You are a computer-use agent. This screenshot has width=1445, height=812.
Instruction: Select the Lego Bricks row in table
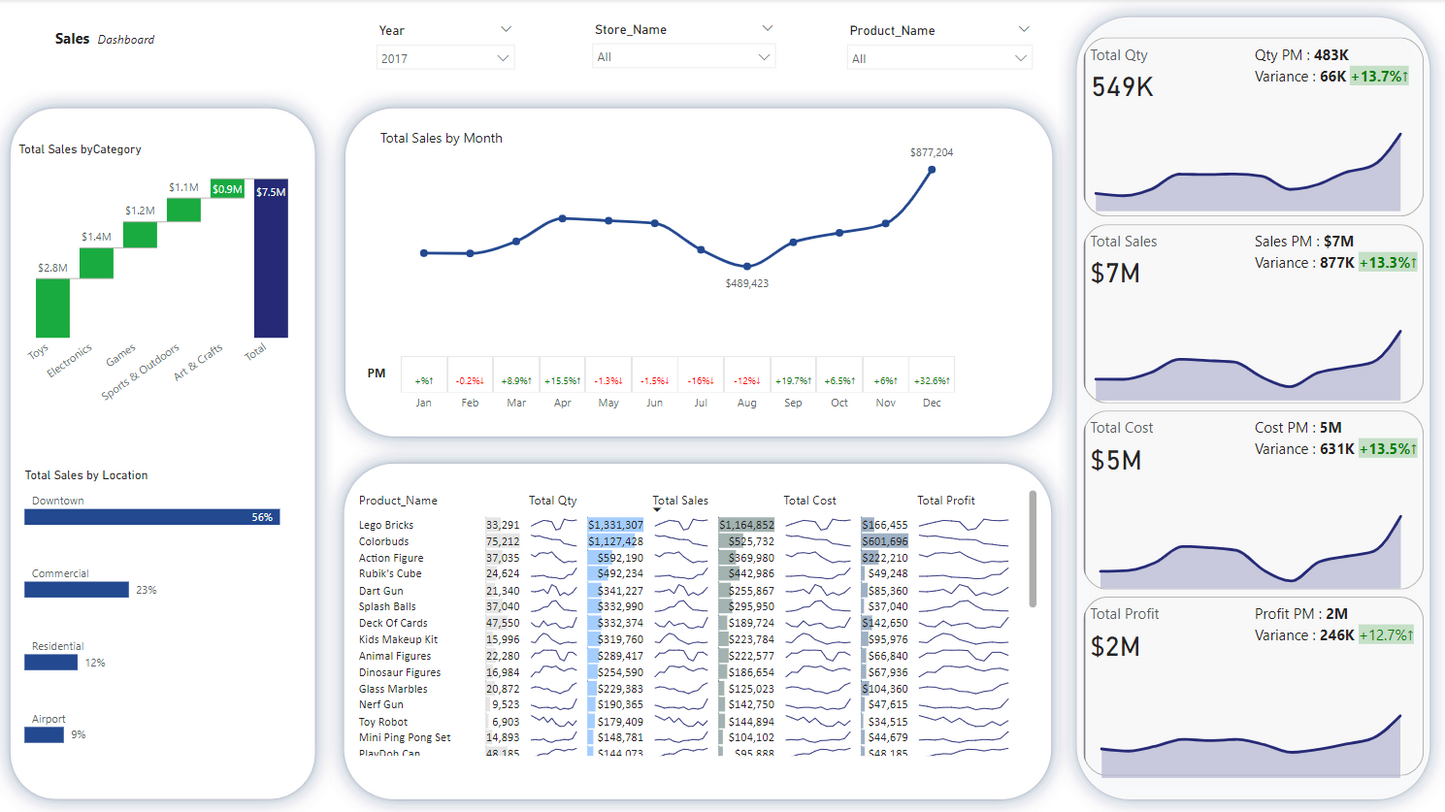pos(386,525)
